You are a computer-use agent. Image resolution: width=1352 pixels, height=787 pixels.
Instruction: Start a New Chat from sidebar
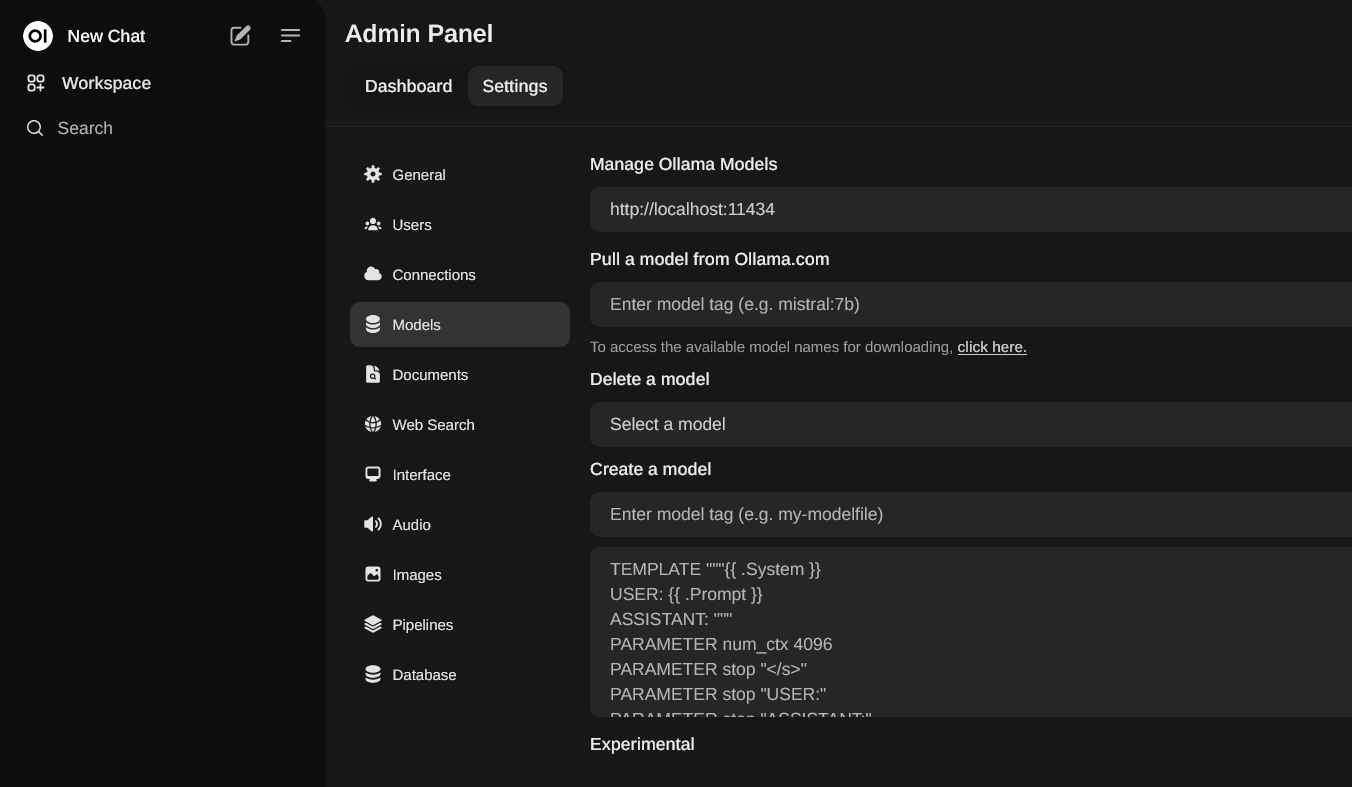[x=106, y=36]
